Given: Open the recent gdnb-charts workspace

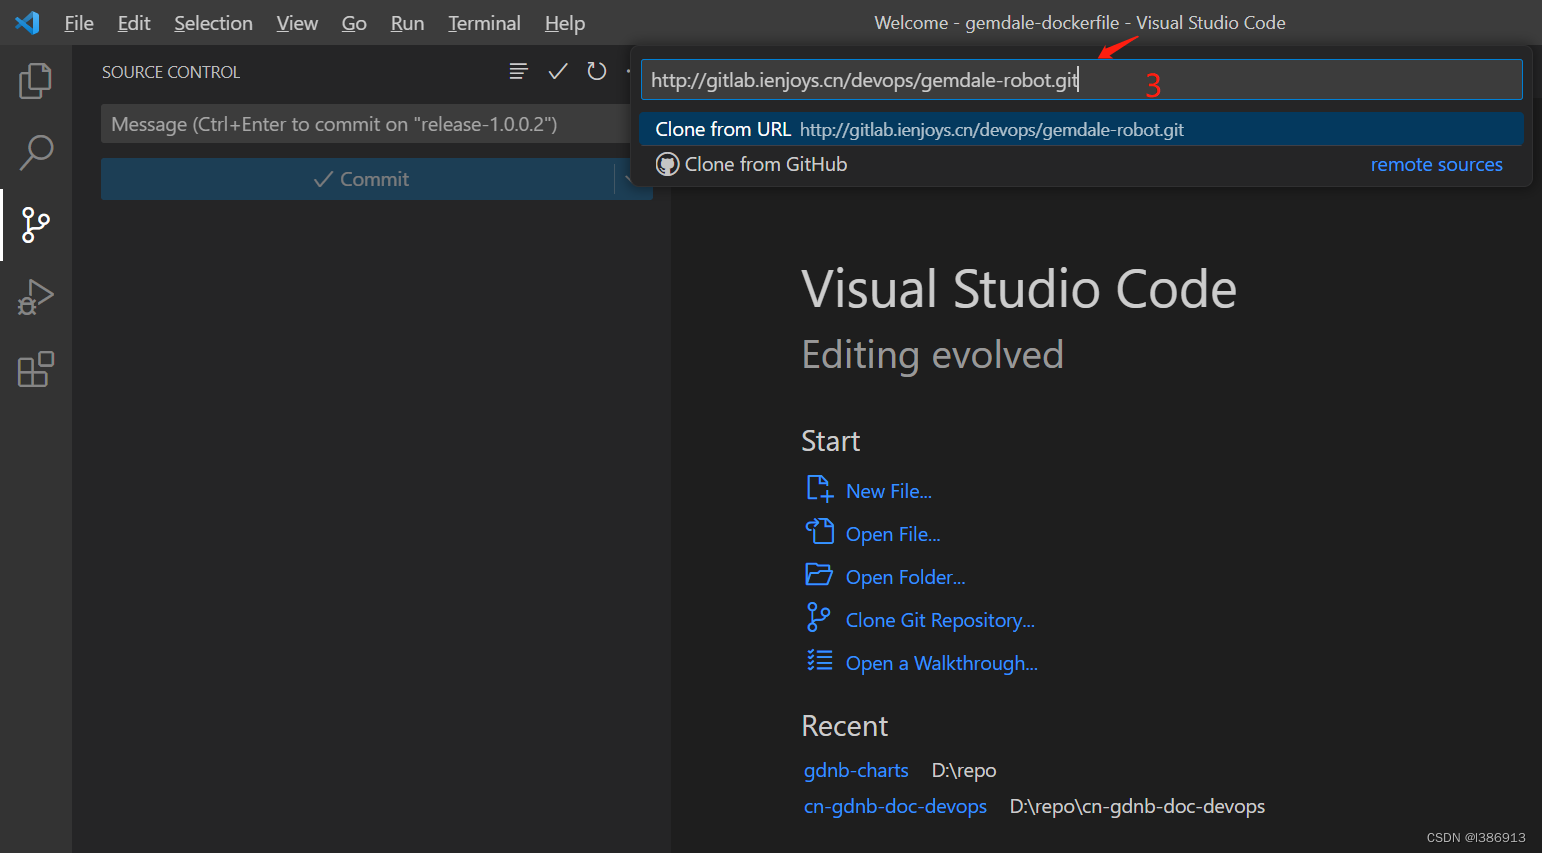Looking at the screenshot, I should (x=856, y=770).
